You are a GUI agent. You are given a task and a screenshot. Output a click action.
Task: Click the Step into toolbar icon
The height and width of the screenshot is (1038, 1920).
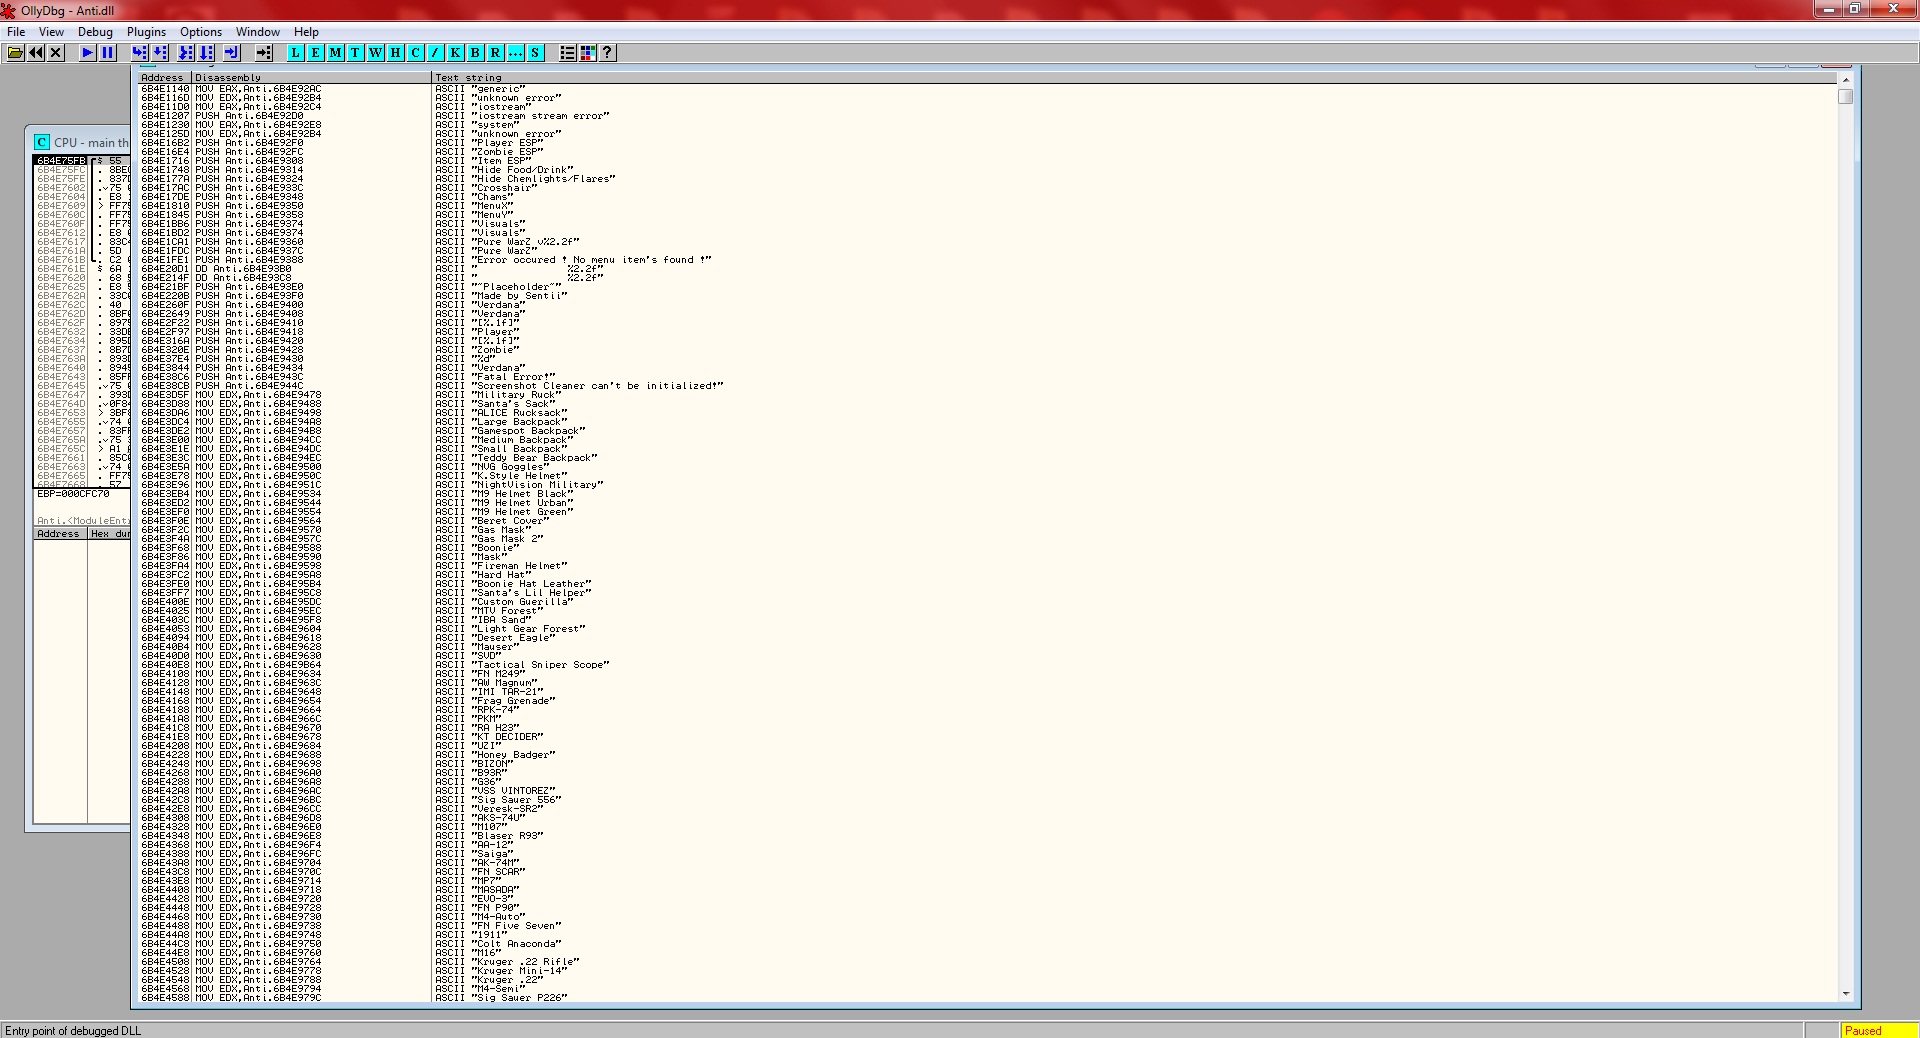click(139, 53)
